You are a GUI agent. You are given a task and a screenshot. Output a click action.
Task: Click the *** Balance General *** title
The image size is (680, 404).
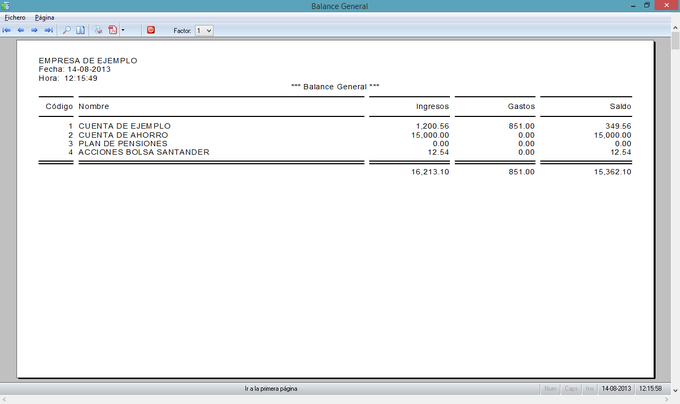(335, 87)
